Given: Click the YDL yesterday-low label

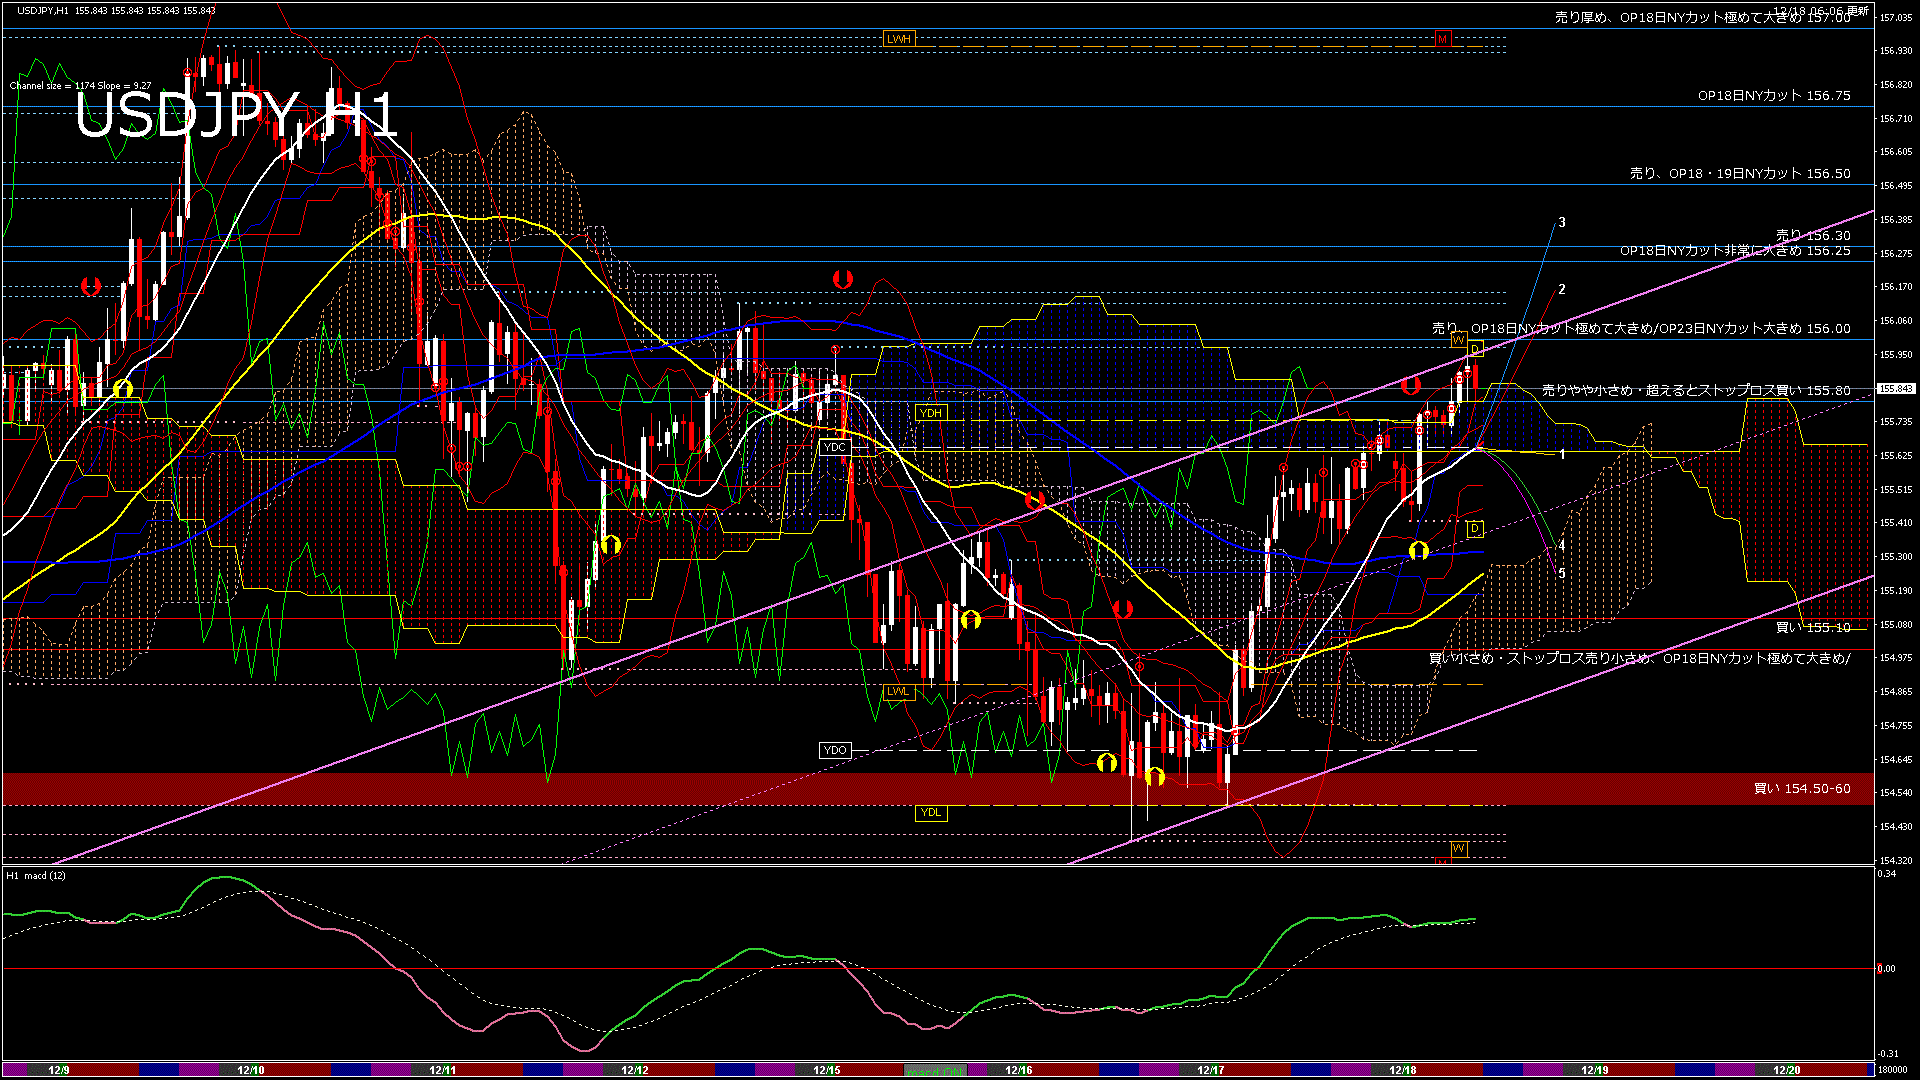Looking at the screenshot, I should [x=930, y=812].
